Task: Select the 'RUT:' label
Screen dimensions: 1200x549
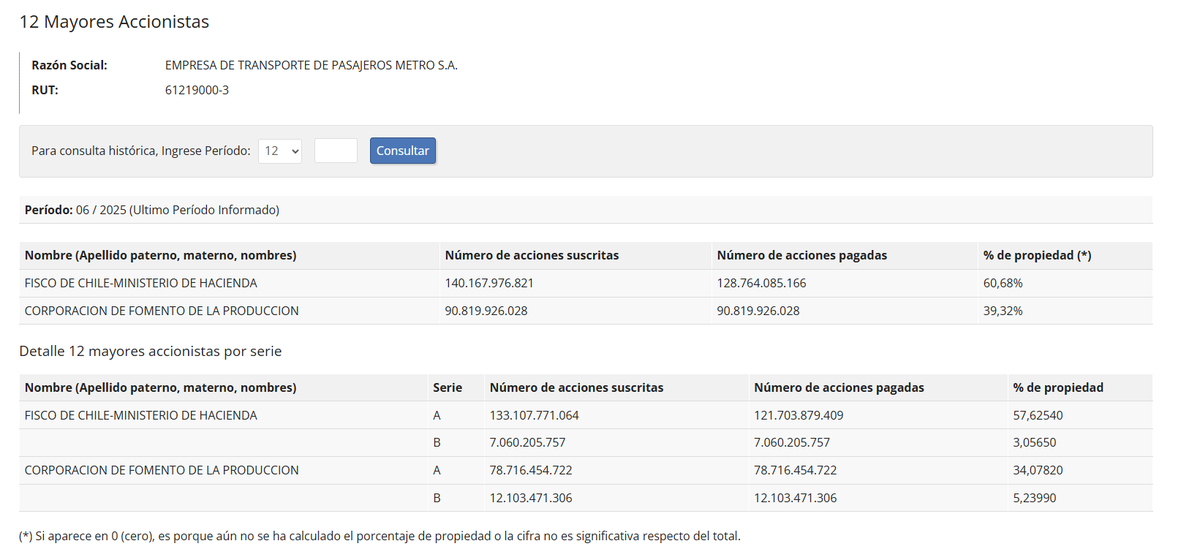Action: click(x=45, y=90)
